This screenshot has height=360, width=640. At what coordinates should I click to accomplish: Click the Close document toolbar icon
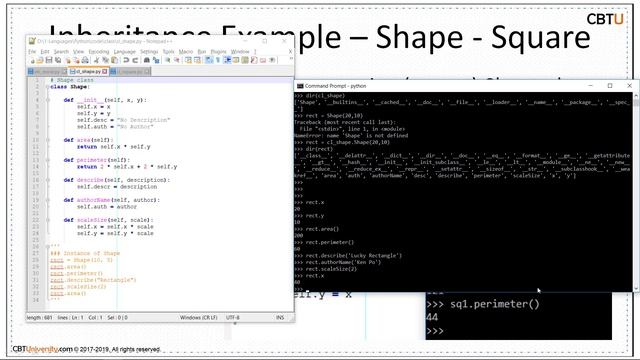[x=68, y=60]
